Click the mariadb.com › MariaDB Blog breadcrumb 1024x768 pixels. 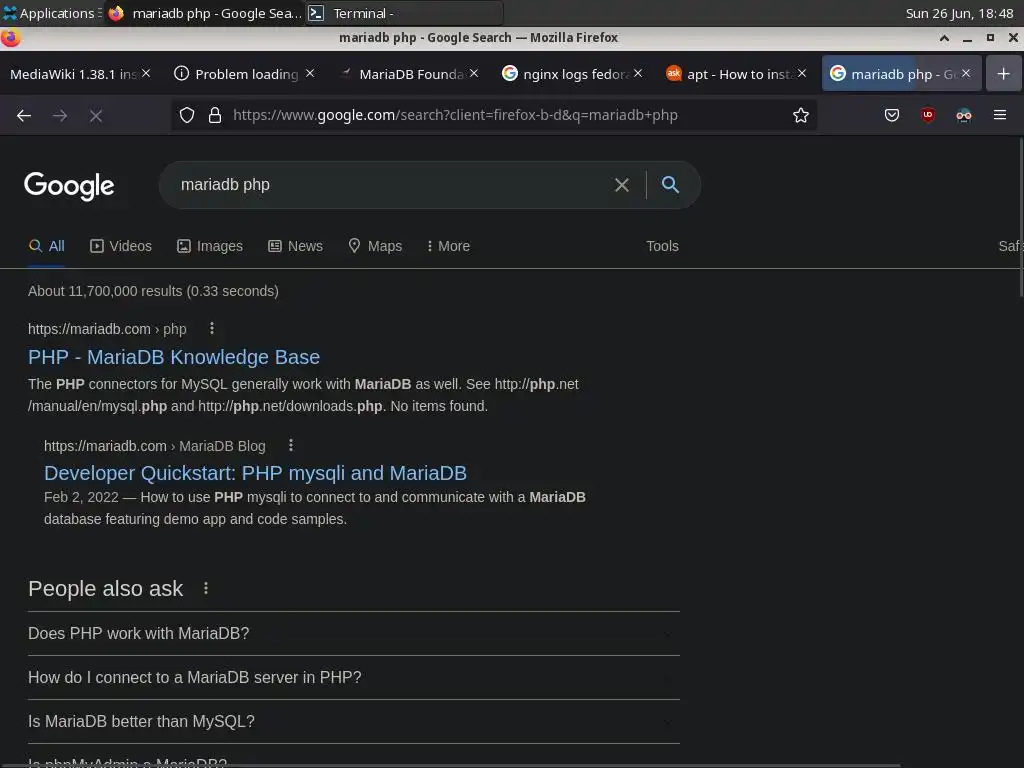coord(155,446)
